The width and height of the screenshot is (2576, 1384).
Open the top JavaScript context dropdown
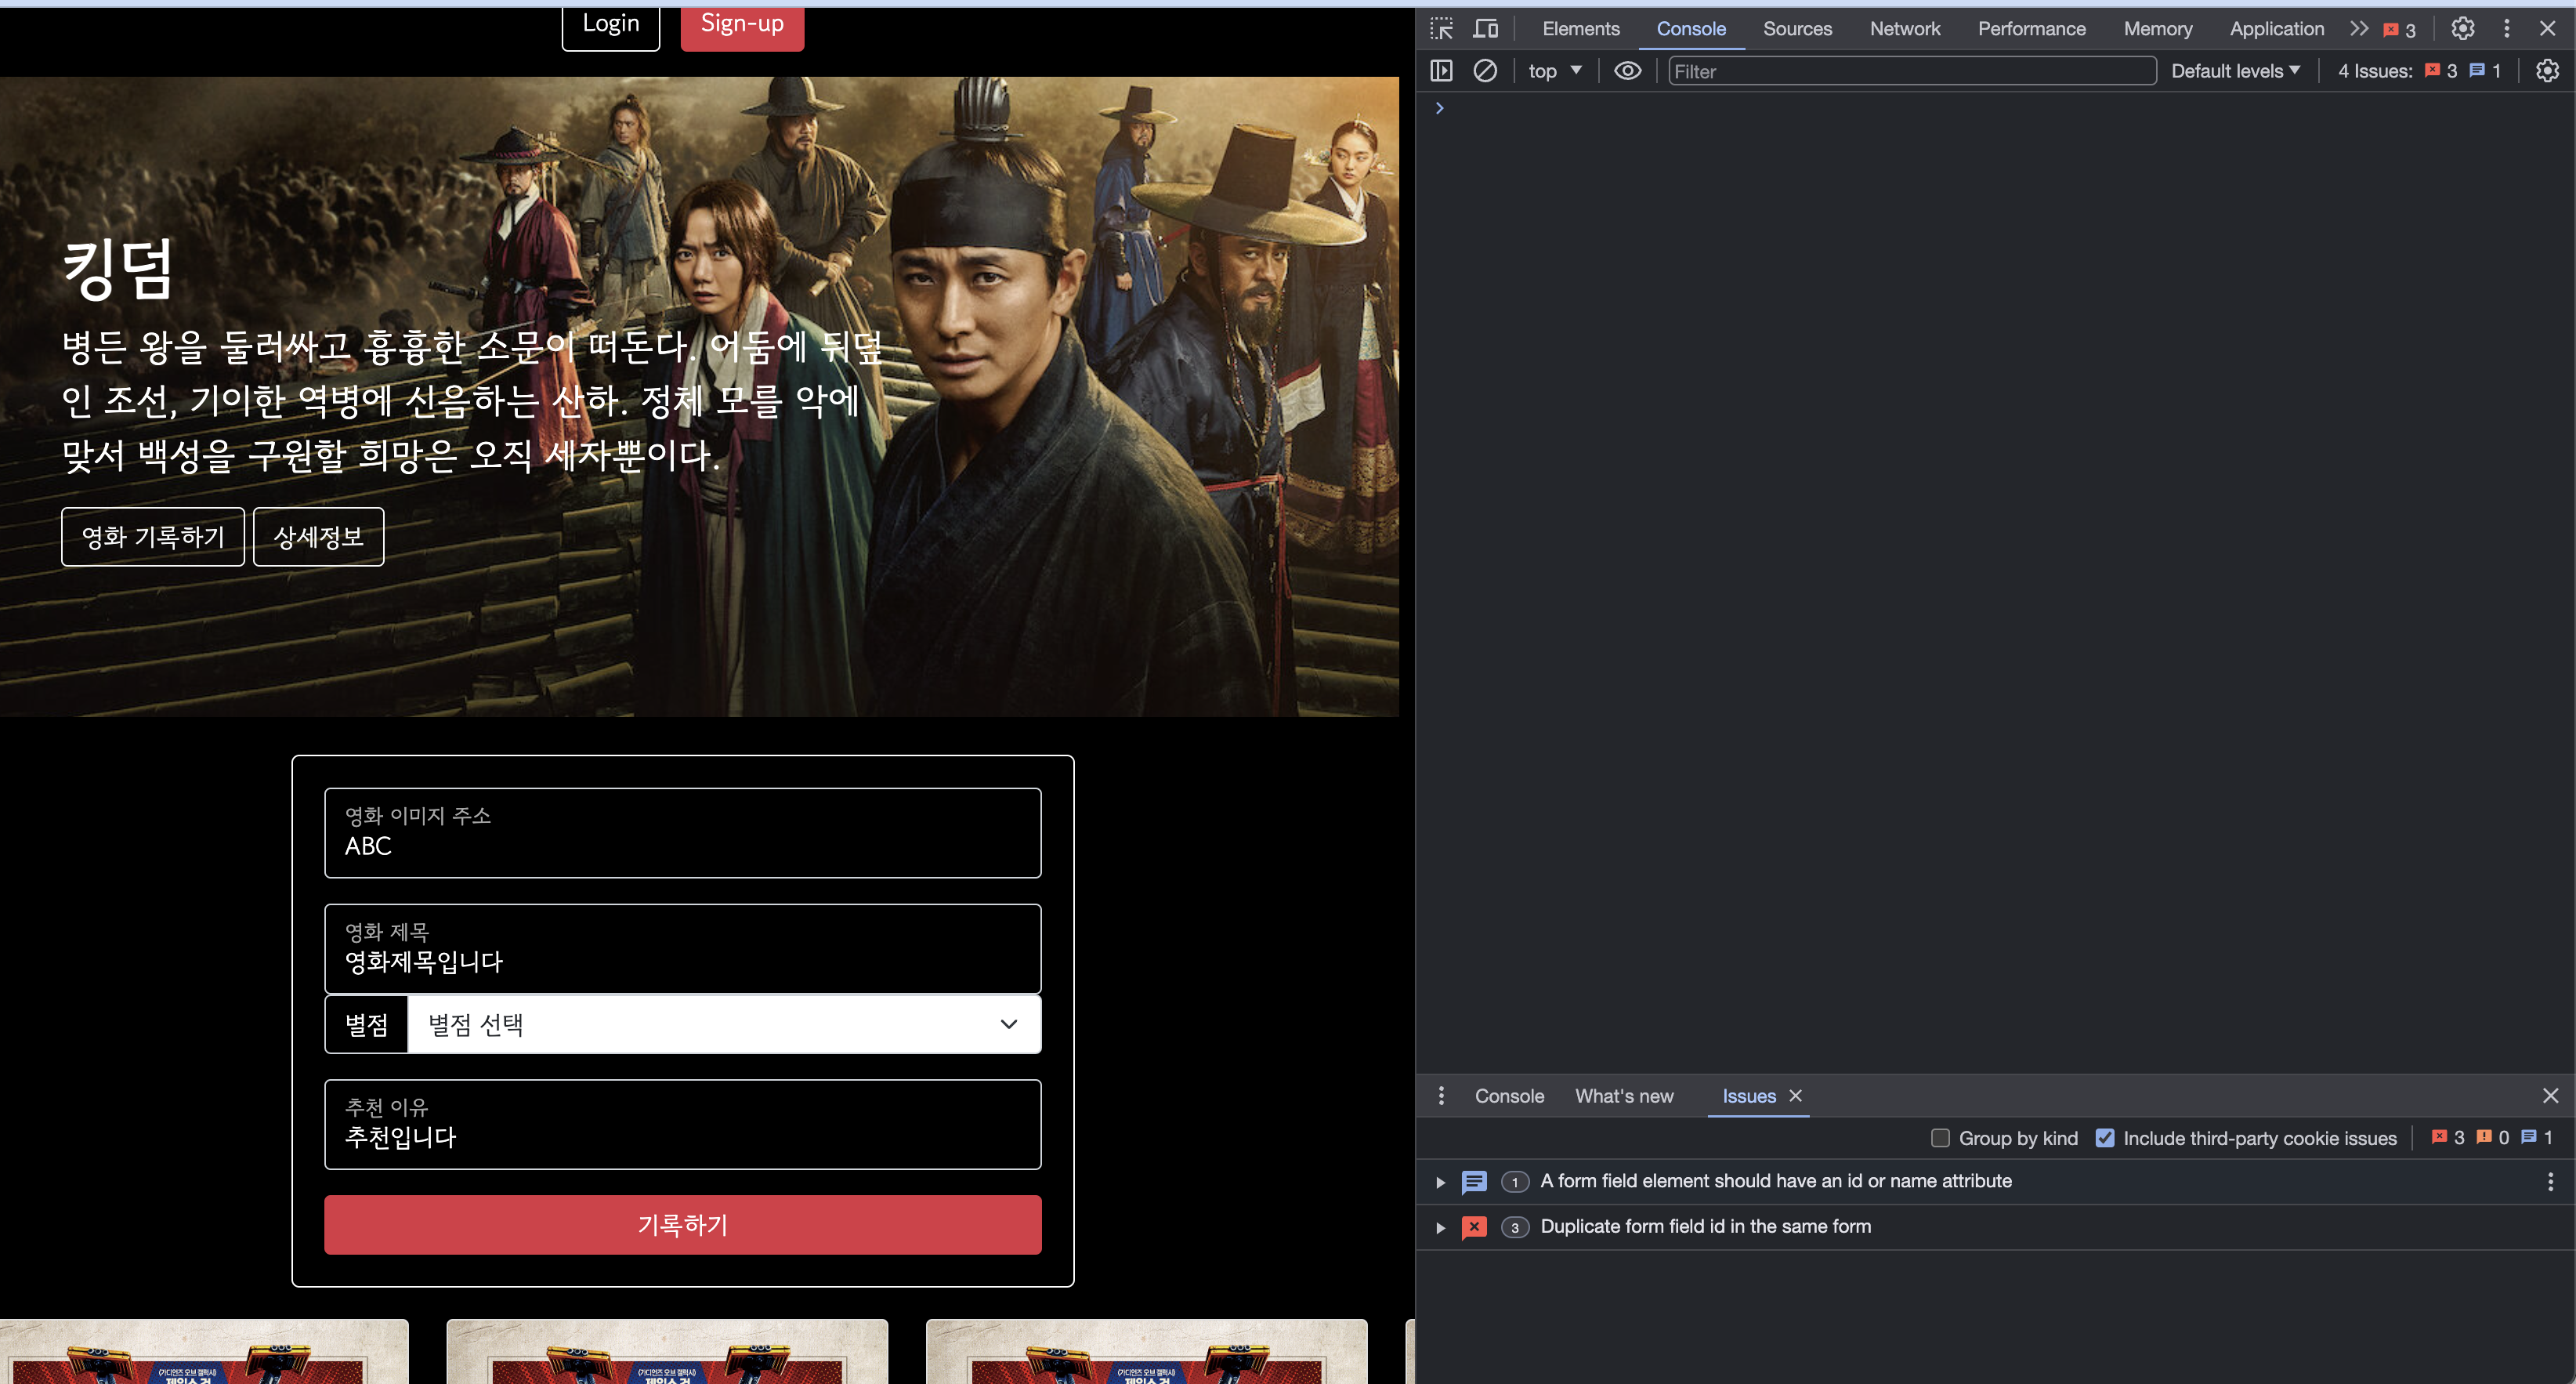1555,71
